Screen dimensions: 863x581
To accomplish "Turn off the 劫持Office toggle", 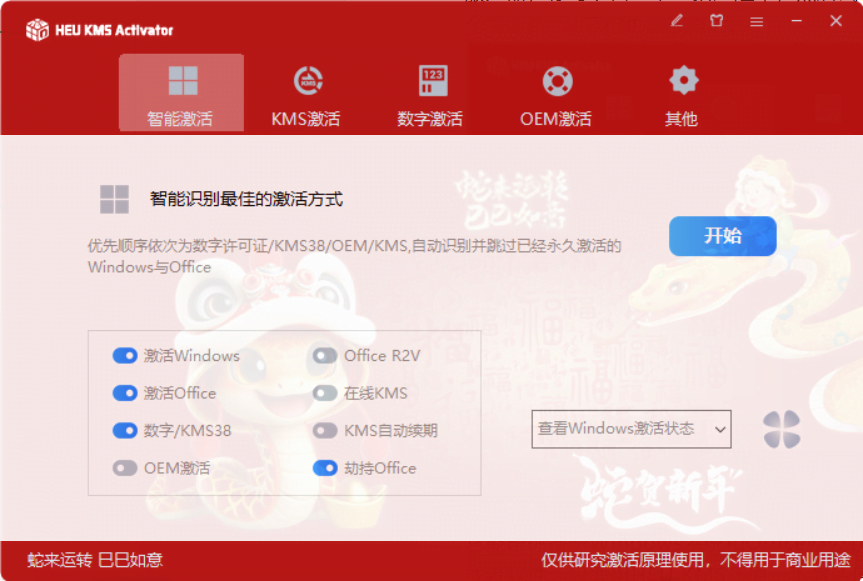I will coord(325,468).
